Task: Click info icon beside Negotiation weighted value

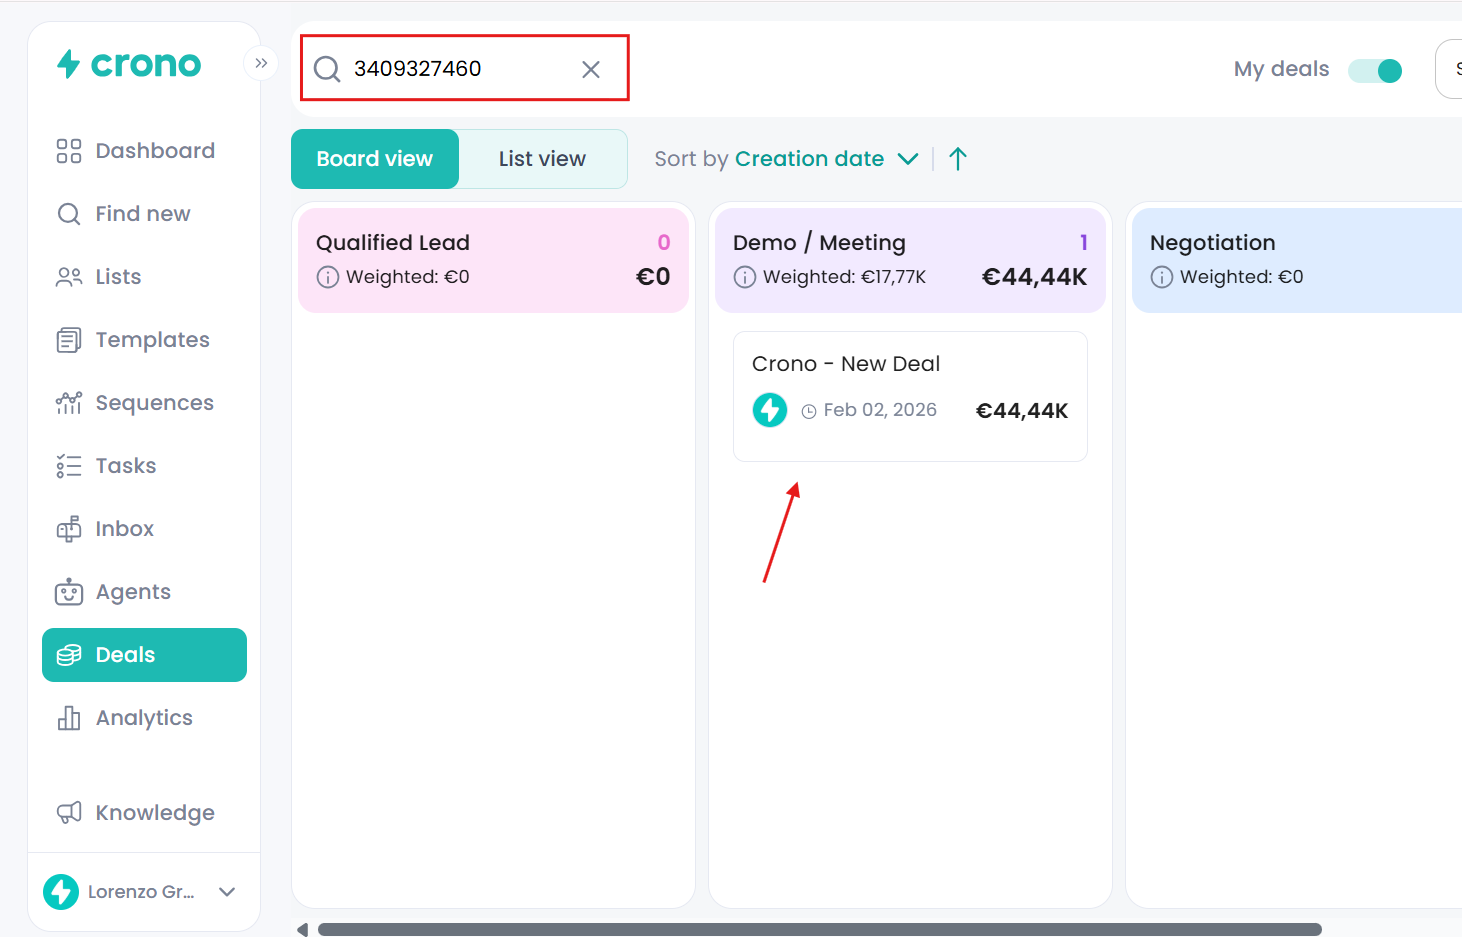Action: (x=1162, y=277)
